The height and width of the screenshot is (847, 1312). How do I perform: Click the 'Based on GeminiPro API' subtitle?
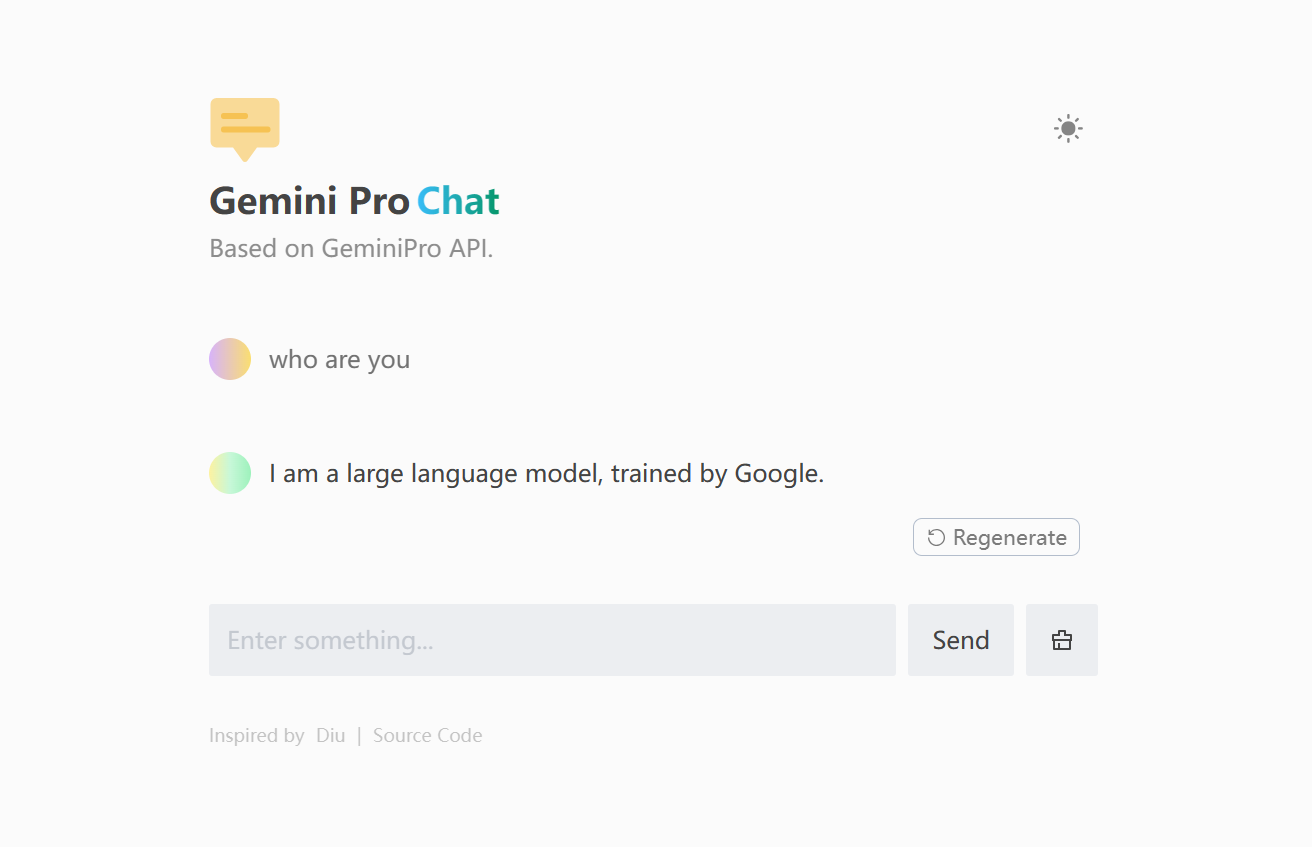352,248
